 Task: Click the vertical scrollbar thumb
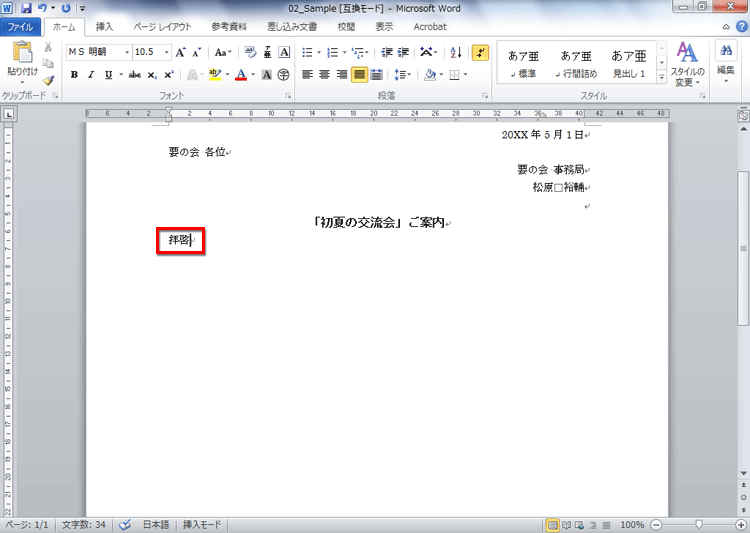click(x=743, y=248)
